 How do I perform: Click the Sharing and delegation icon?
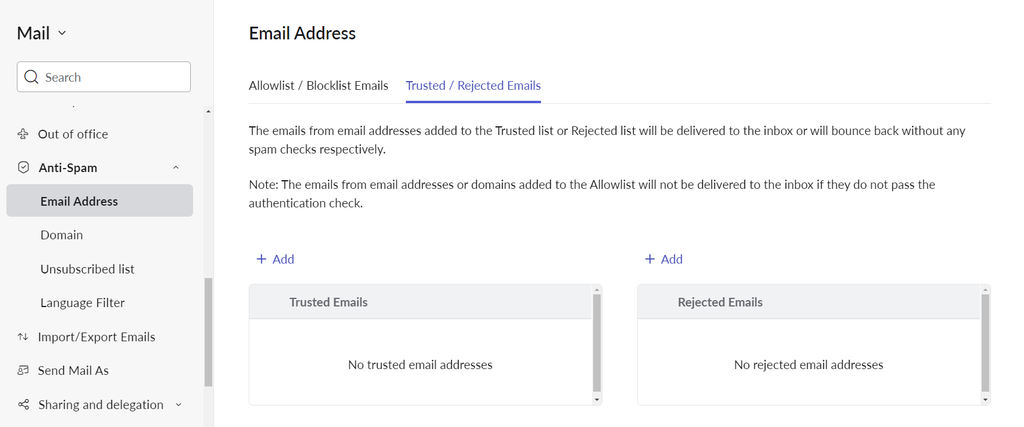coord(23,405)
